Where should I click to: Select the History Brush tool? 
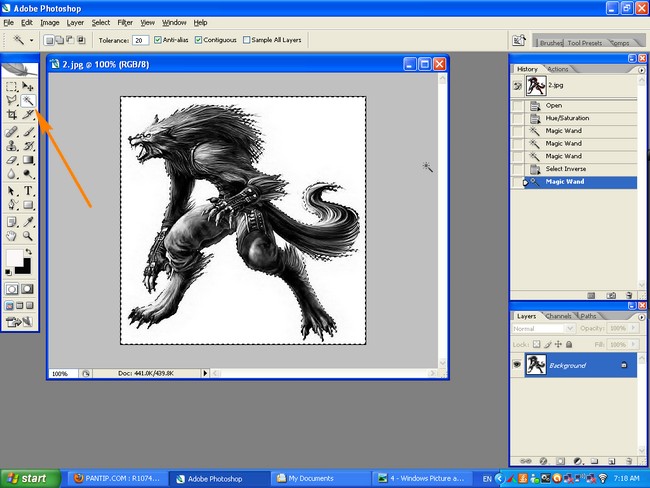(28, 146)
